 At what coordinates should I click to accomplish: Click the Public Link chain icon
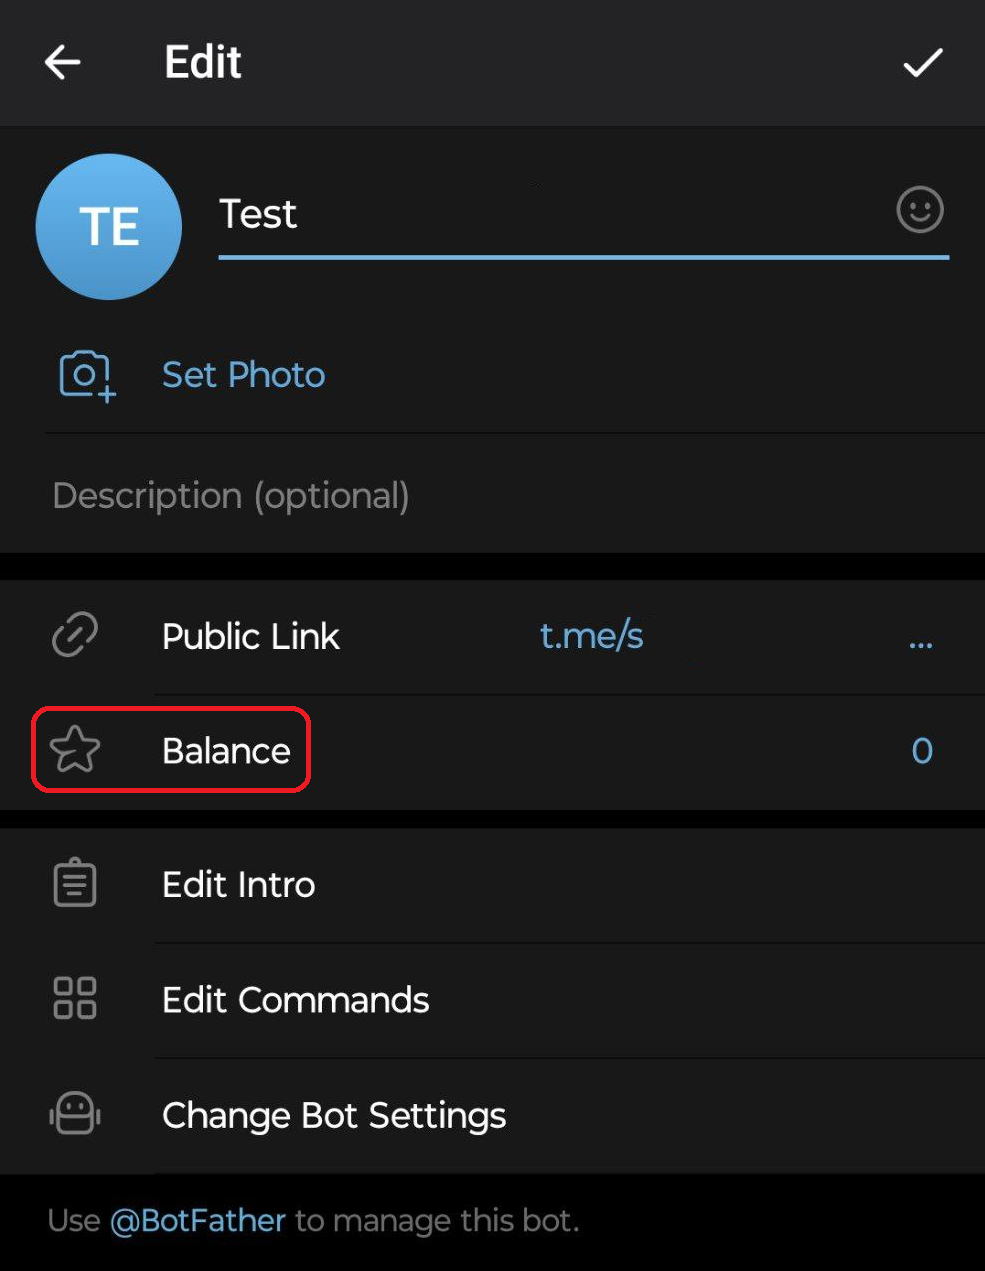(x=75, y=635)
